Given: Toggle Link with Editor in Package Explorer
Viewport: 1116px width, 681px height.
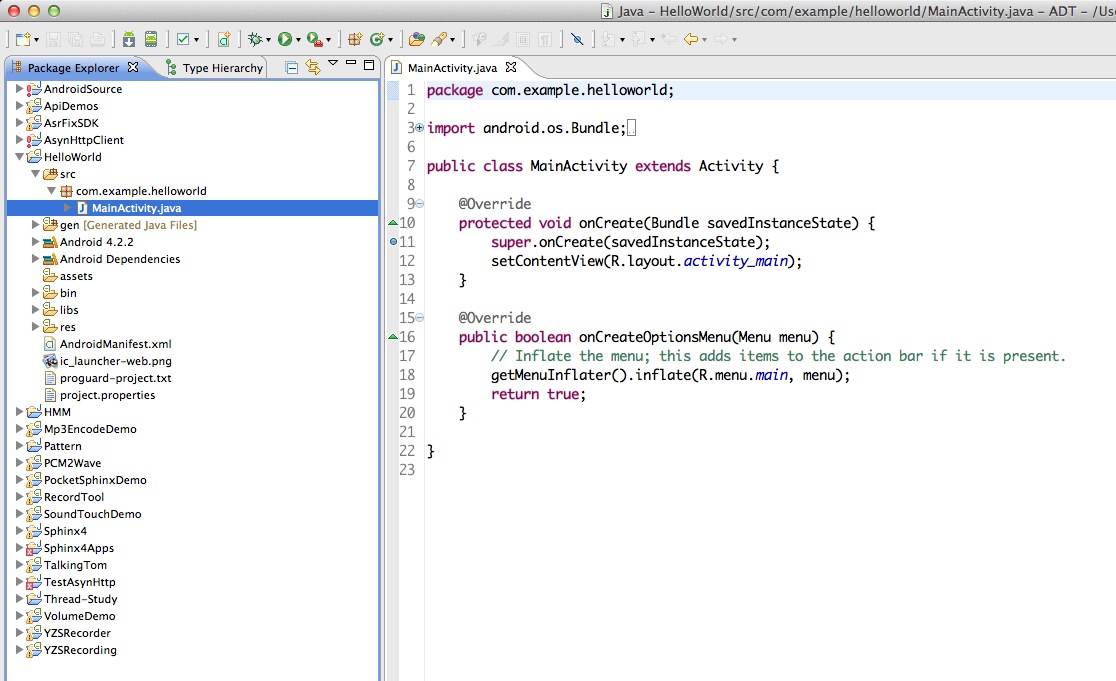Looking at the screenshot, I should (x=312, y=67).
